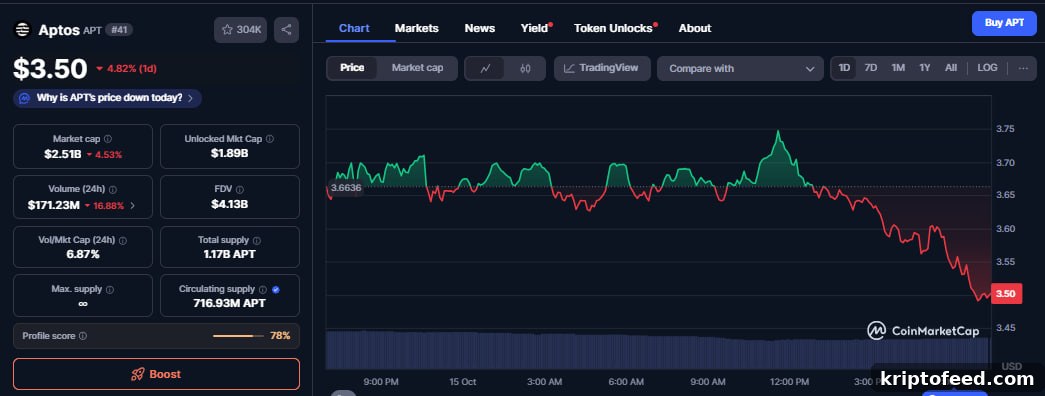Click the 78% profile score value
The image size is (1045, 396).
click(x=280, y=336)
